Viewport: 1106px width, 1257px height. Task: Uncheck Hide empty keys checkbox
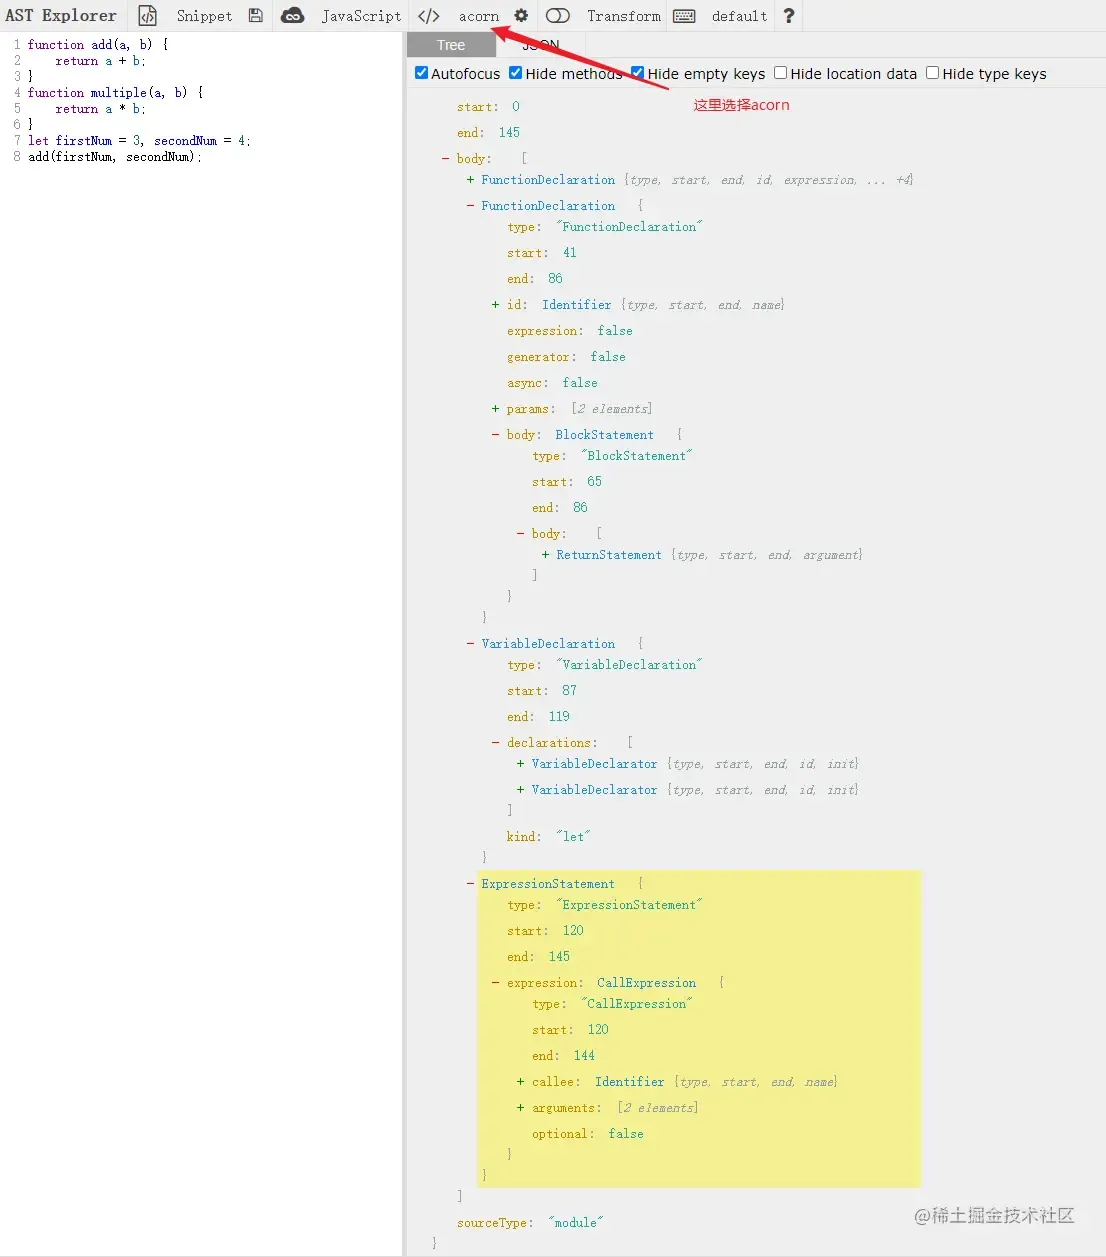pyautogui.click(x=638, y=73)
